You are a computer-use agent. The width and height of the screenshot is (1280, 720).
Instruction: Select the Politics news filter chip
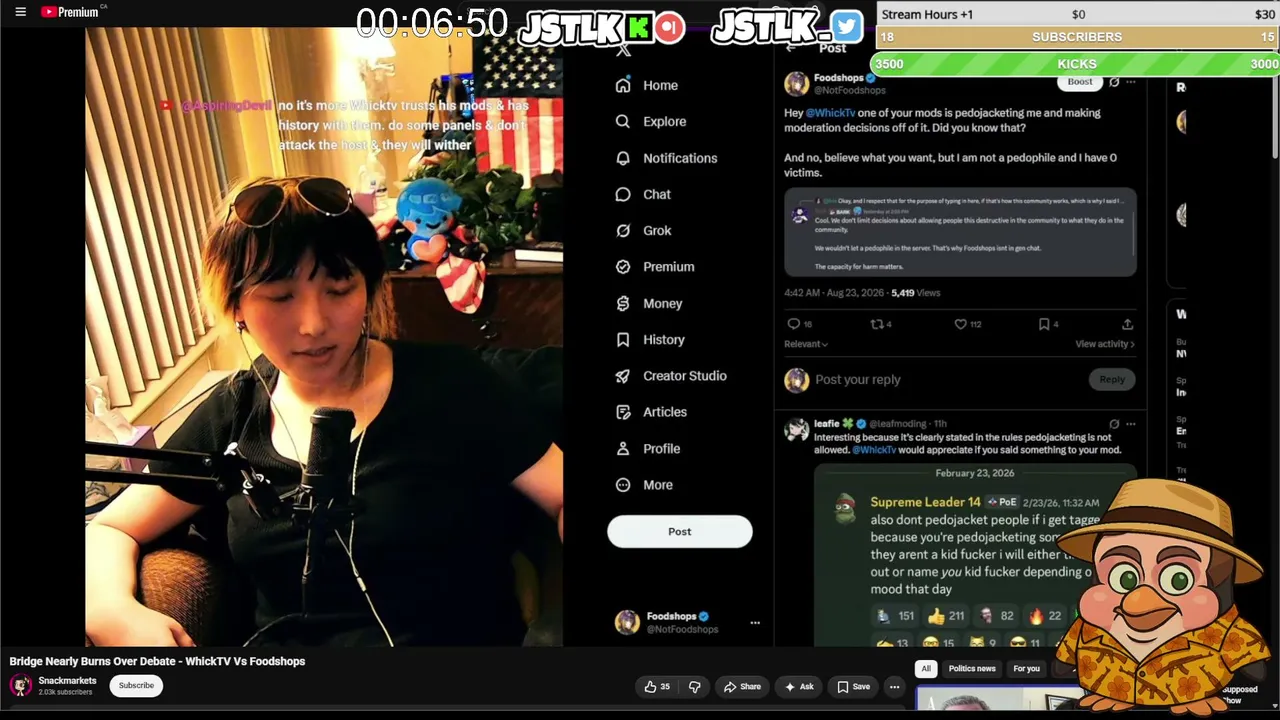(x=972, y=669)
